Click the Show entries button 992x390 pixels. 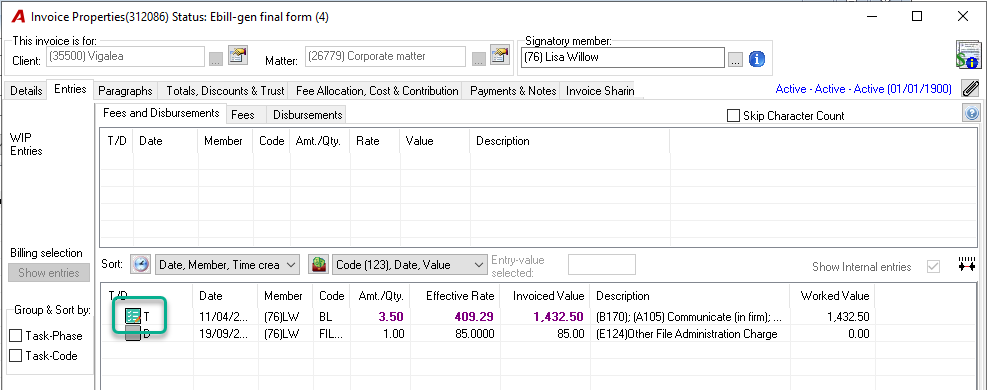[49, 273]
